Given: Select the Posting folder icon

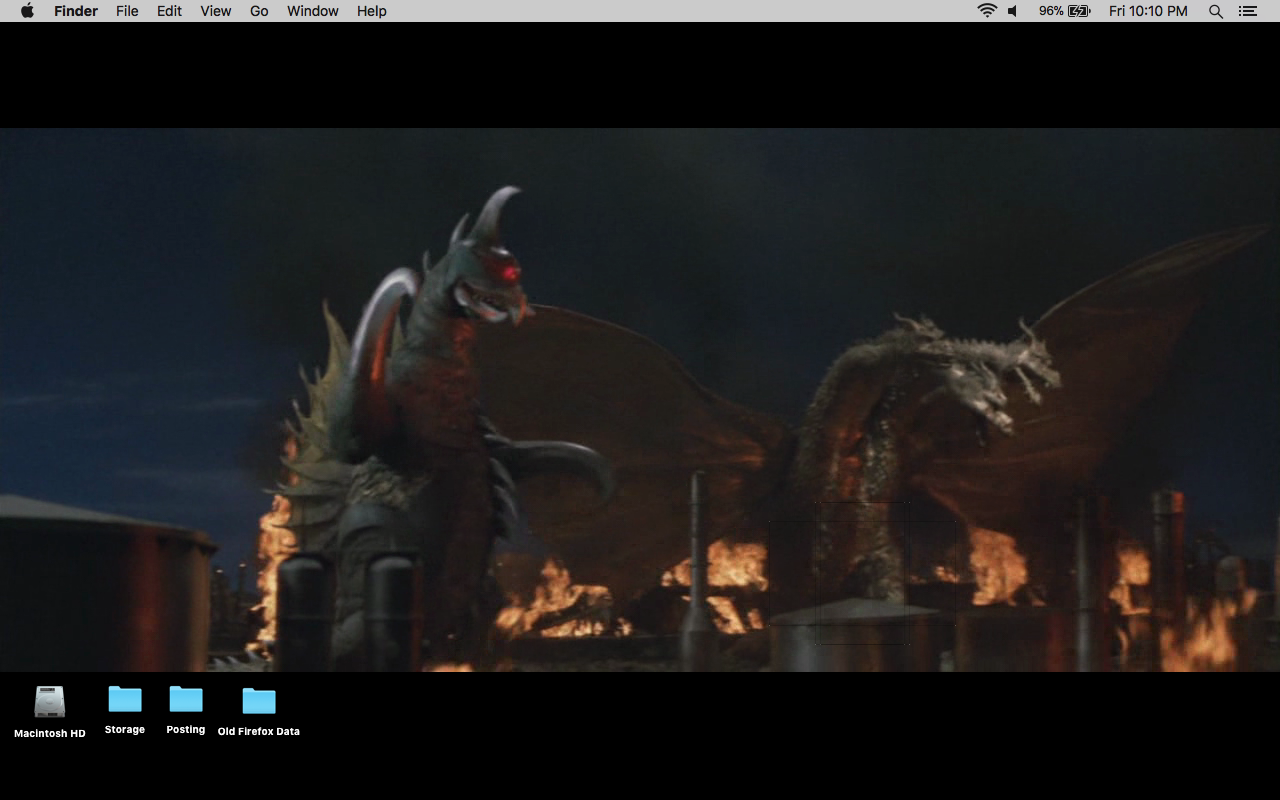Looking at the screenshot, I should pyautogui.click(x=186, y=699).
